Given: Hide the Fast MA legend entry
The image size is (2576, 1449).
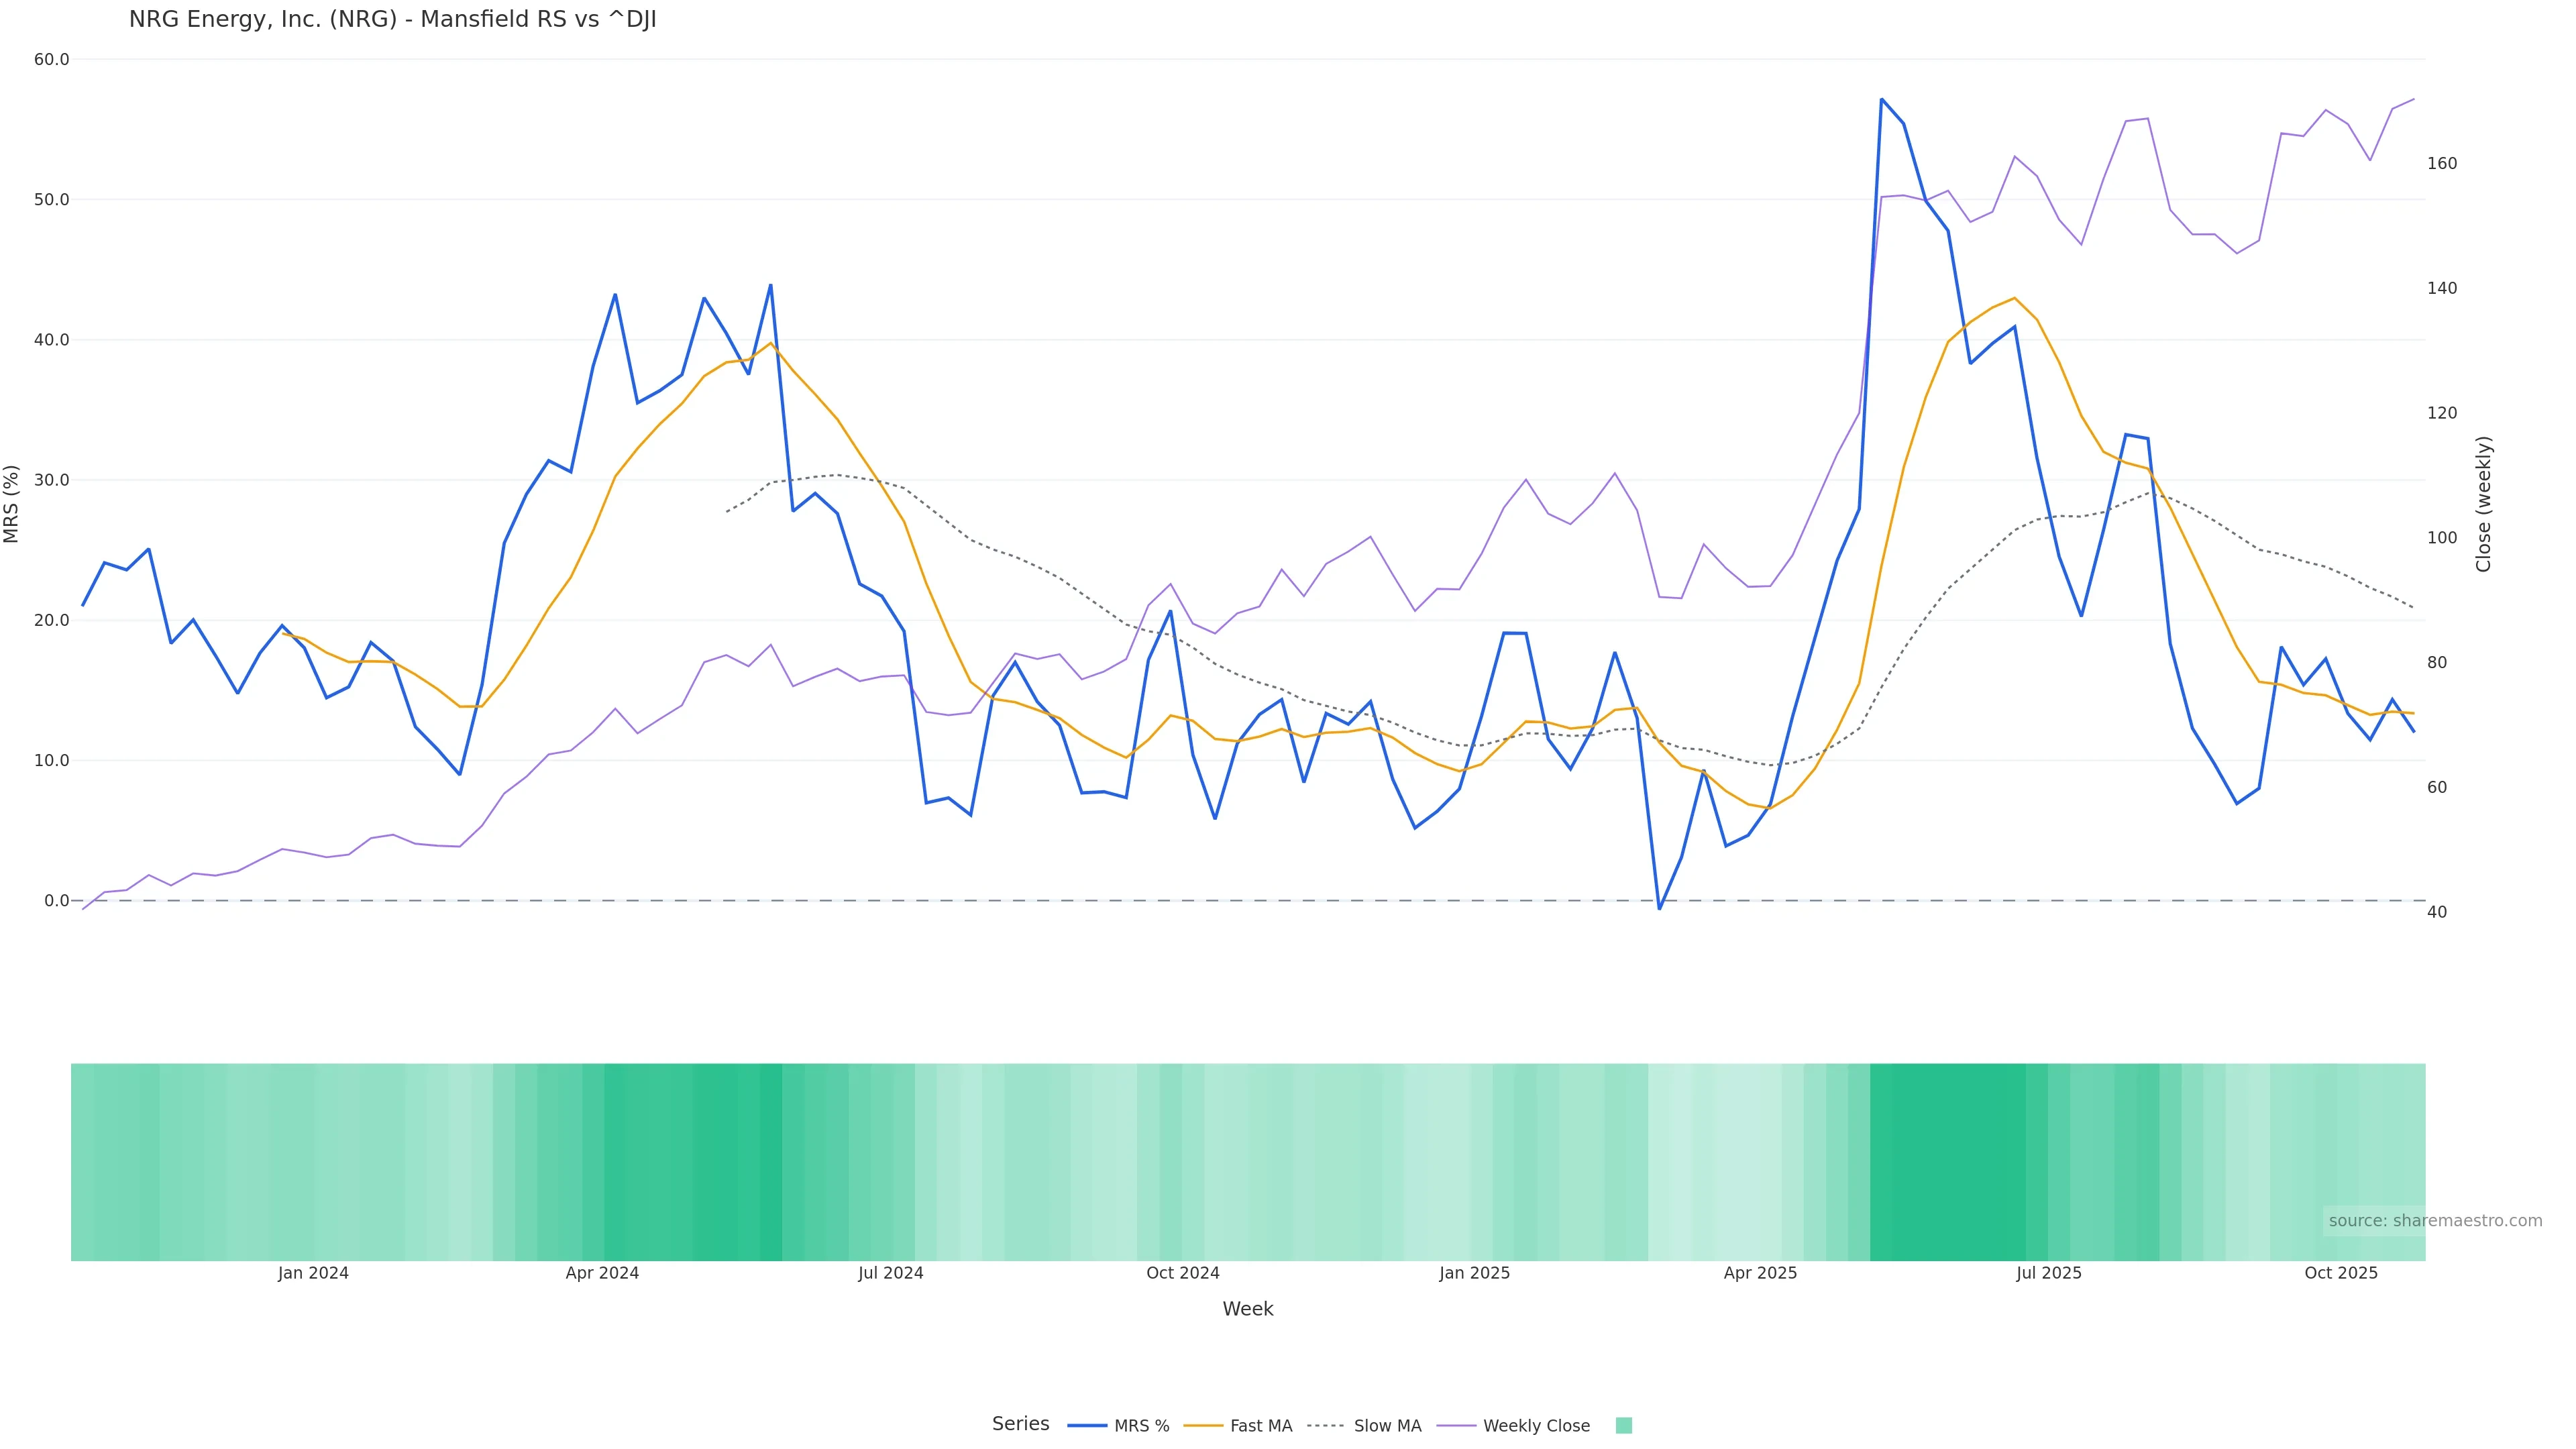Looking at the screenshot, I should [x=1260, y=1426].
